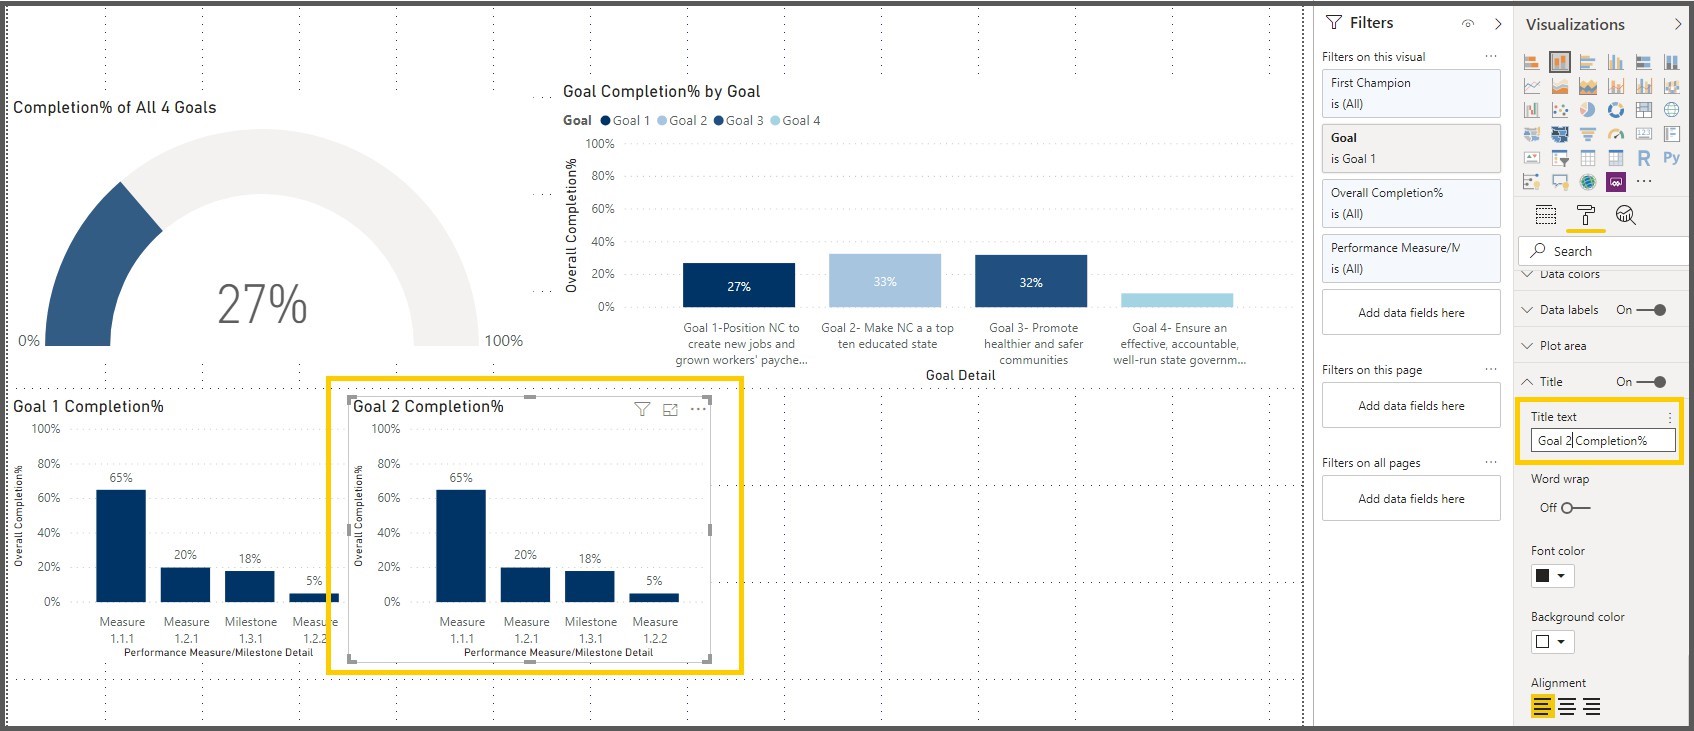This screenshot has height=731, width=1694.
Task: Select left title alignment
Action: (1543, 707)
